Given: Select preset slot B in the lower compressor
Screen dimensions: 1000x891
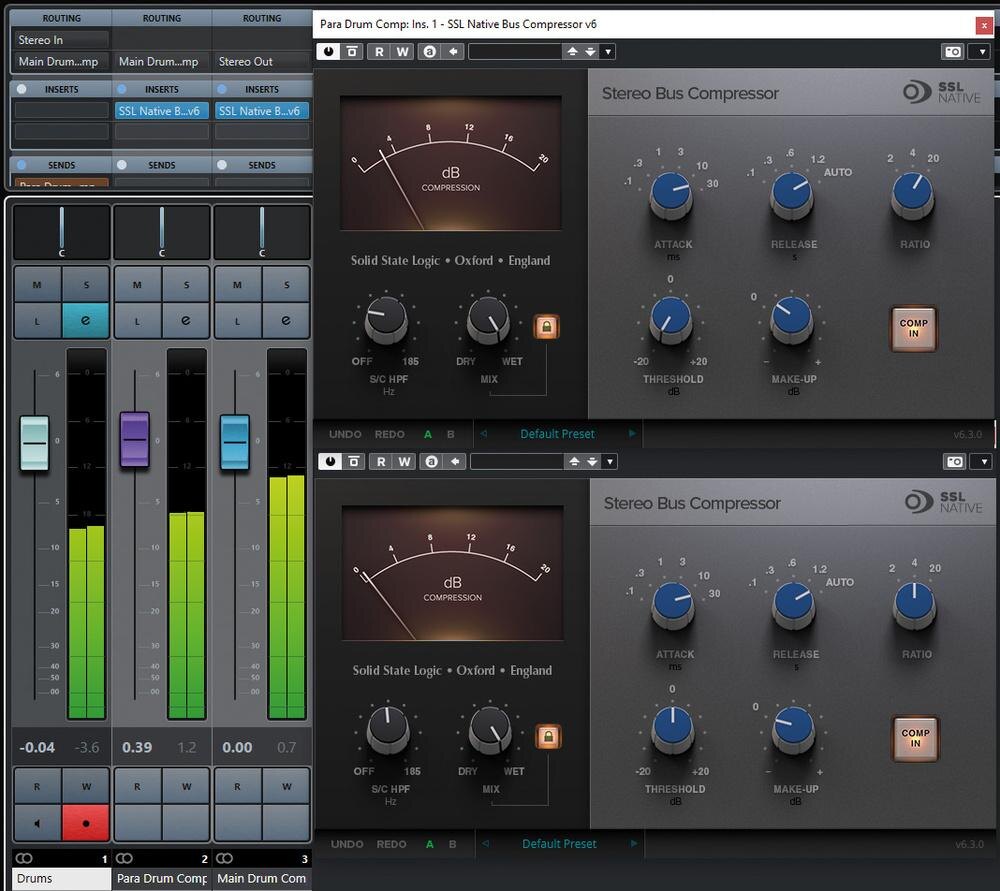Looking at the screenshot, I should pos(453,844).
